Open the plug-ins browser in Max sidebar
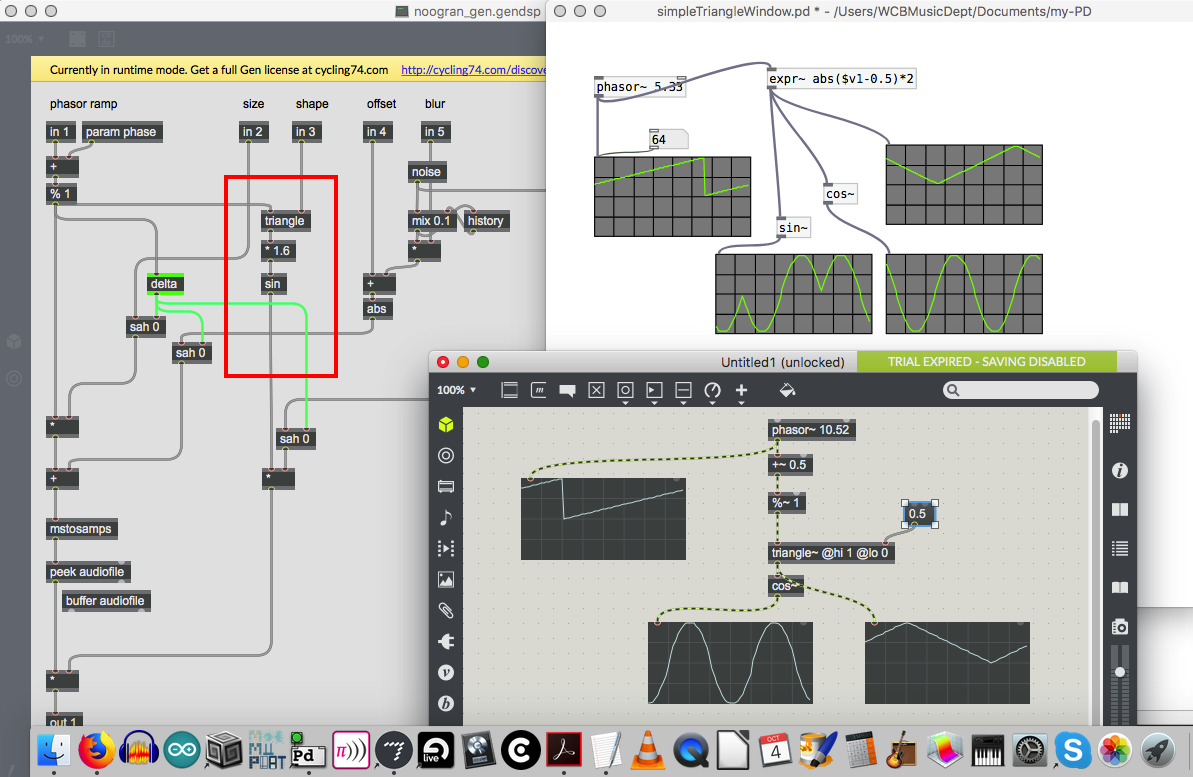 click(x=446, y=642)
